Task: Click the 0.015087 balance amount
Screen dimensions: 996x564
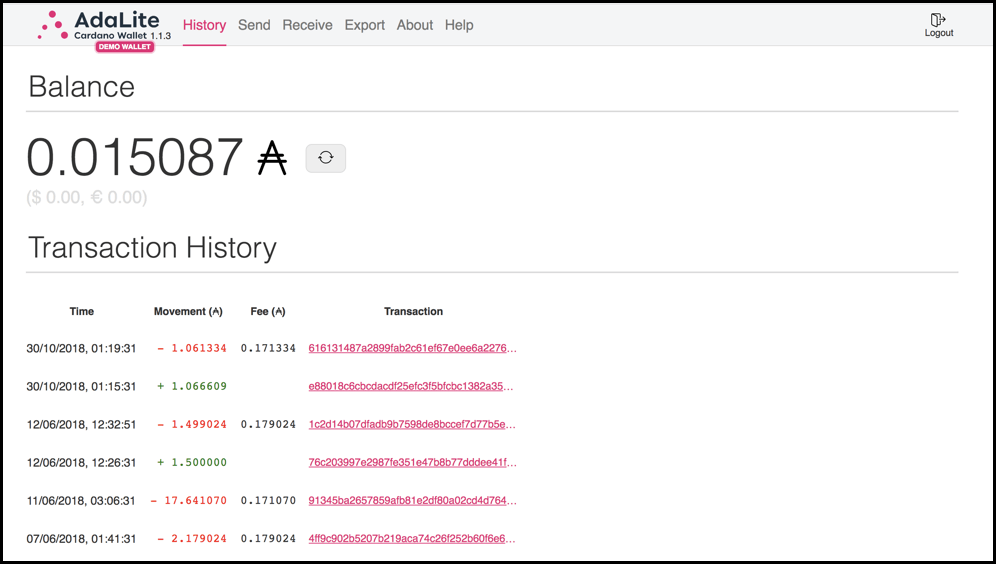Action: tap(135, 158)
